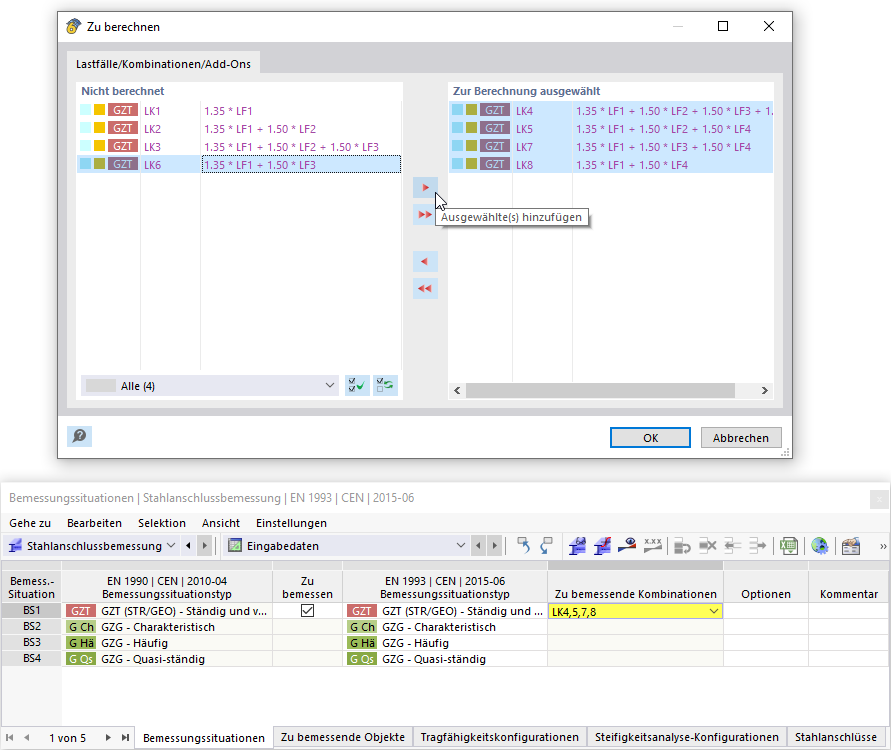Select the LK8 row in selected list
Viewport: 891px width, 750px height.
611,165
